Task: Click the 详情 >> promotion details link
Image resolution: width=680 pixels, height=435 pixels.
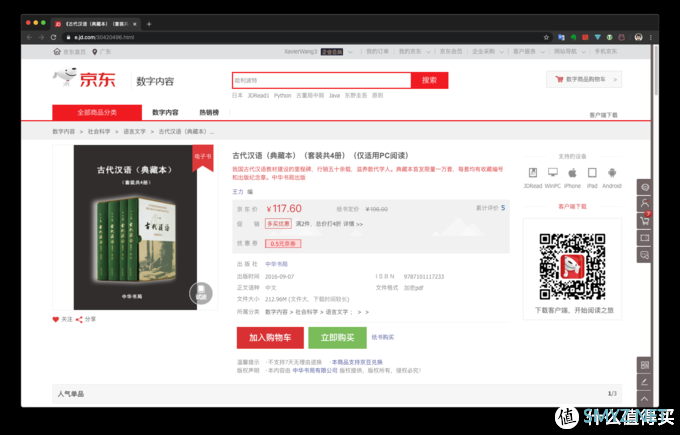Action: [353, 224]
